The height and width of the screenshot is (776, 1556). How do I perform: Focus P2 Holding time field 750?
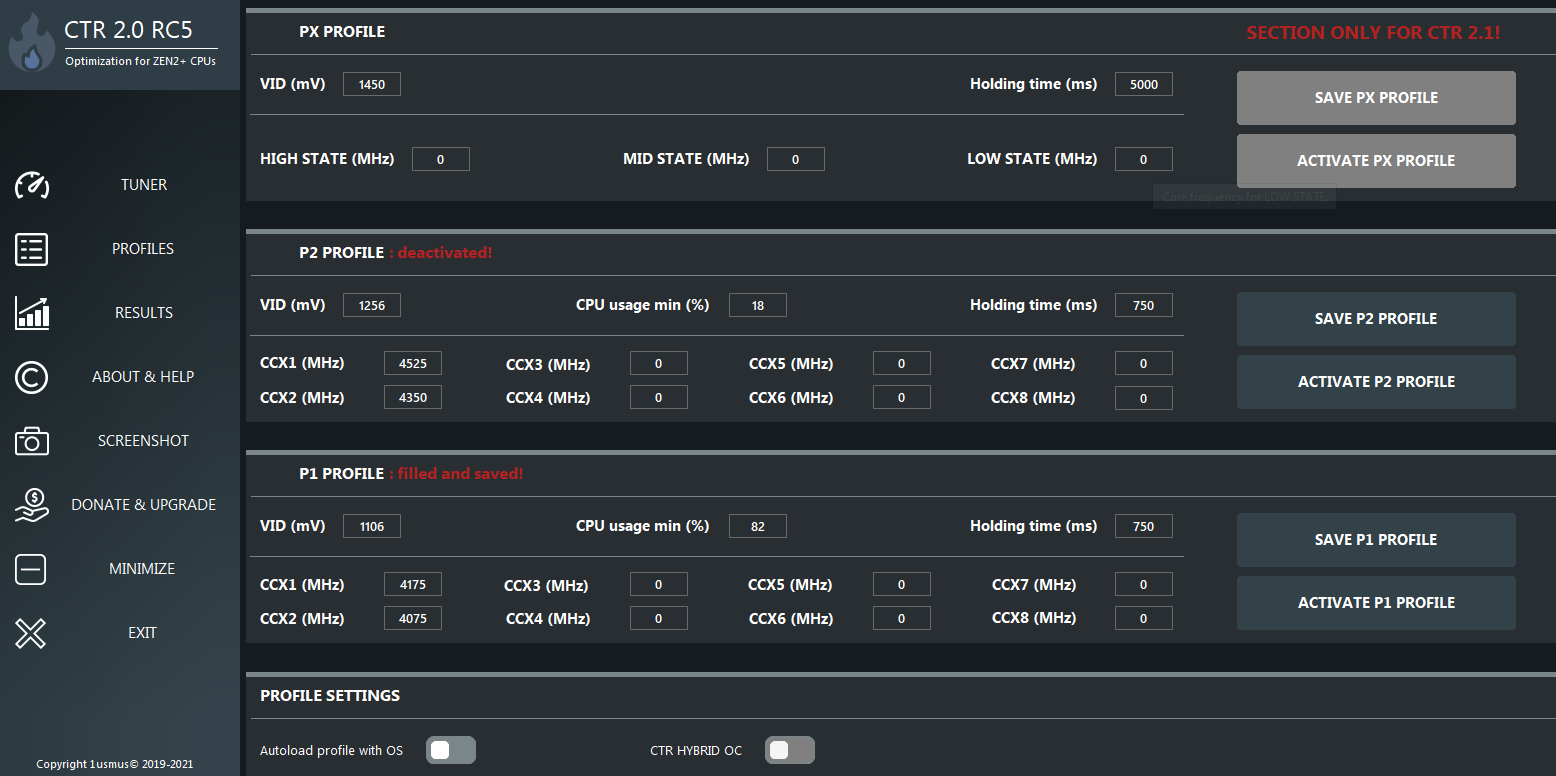coord(1144,306)
